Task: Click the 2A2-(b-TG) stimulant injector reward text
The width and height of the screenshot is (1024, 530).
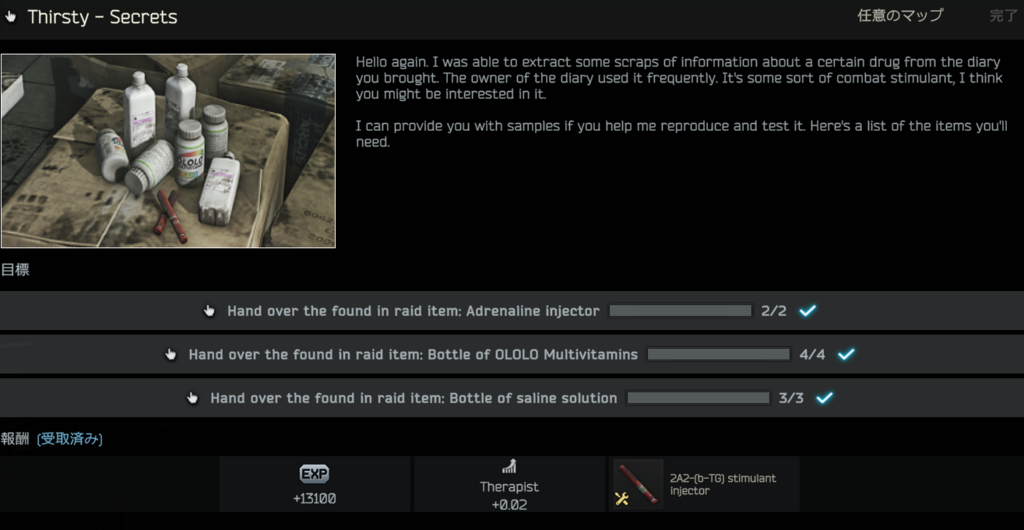Action: [723, 484]
